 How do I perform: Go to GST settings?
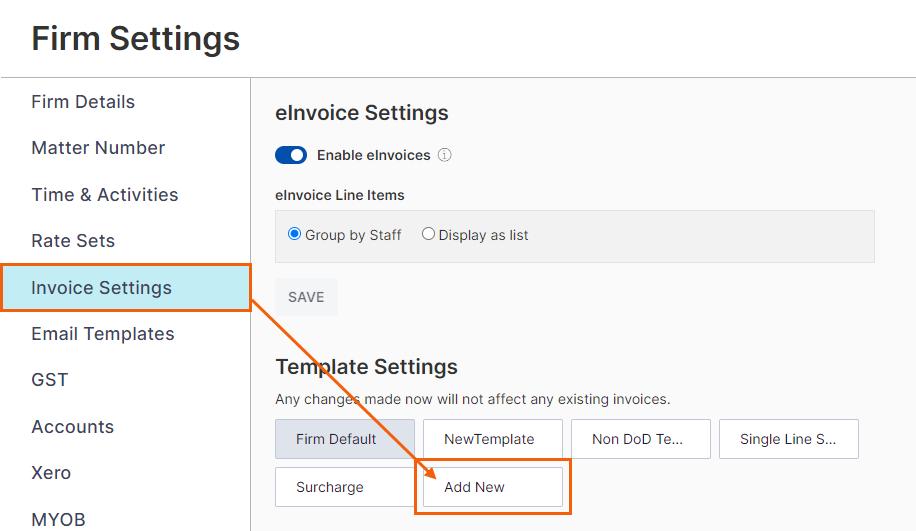(50, 380)
